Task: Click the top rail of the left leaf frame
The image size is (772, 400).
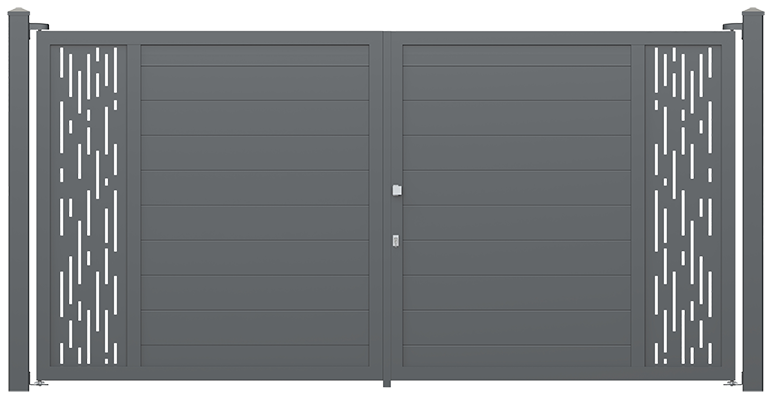Action: [210, 38]
